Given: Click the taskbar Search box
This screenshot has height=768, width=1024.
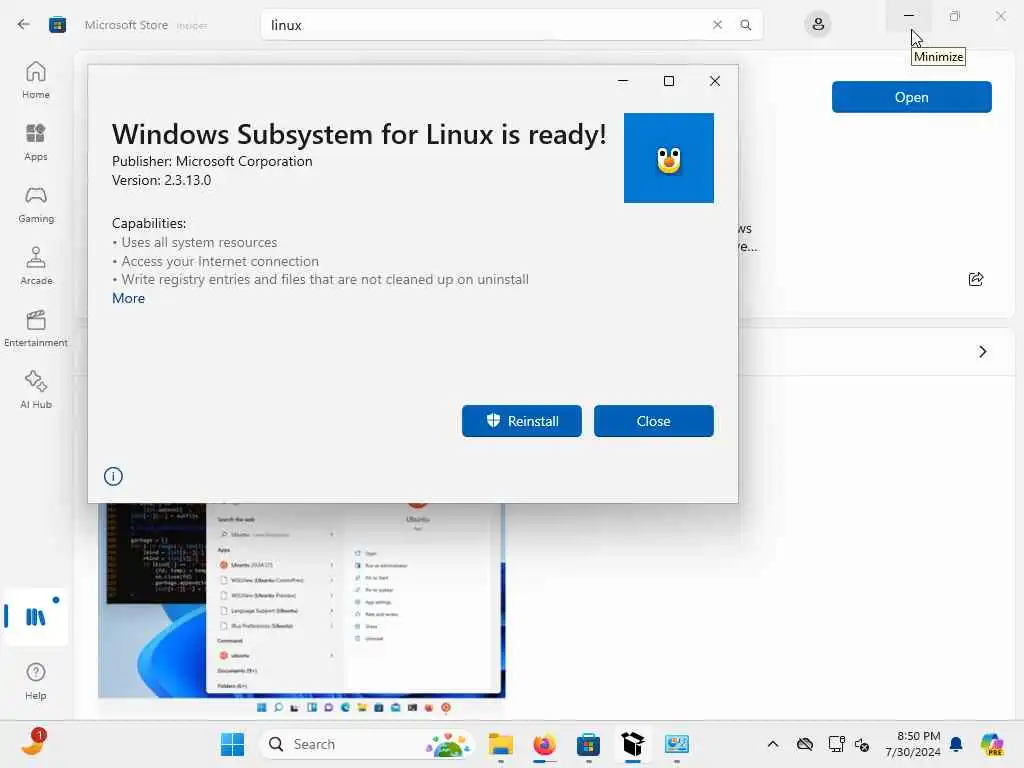Looking at the screenshot, I should [368, 744].
